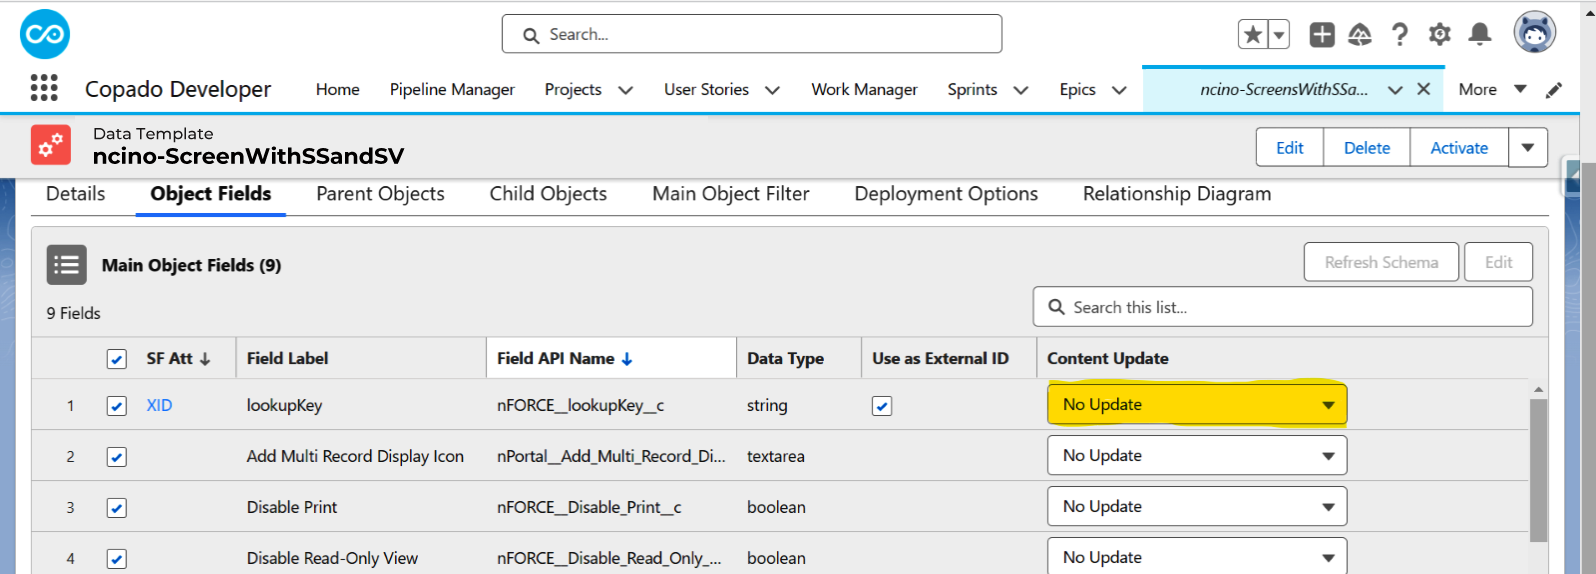Switch to the Relationship Diagram tab
This screenshot has width=1596, height=574.
pyautogui.click(x=1177, y=194)
